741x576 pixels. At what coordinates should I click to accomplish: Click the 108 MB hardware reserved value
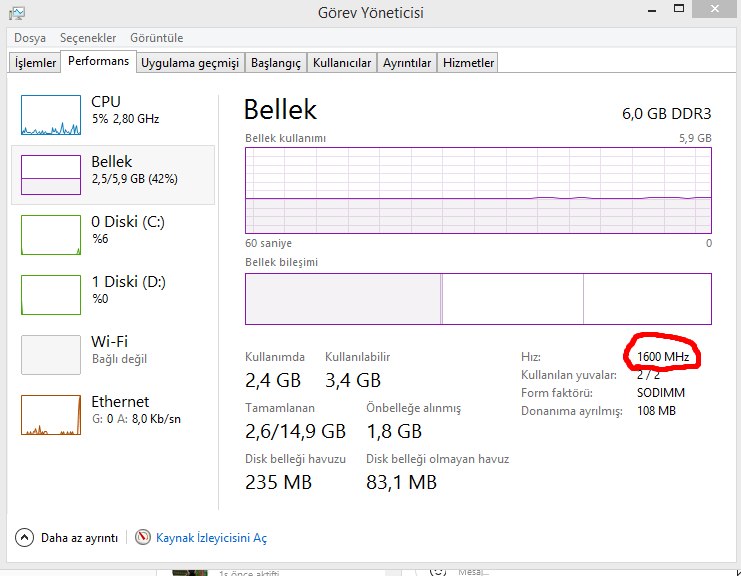pyautogui.click(x=656, y=411)
